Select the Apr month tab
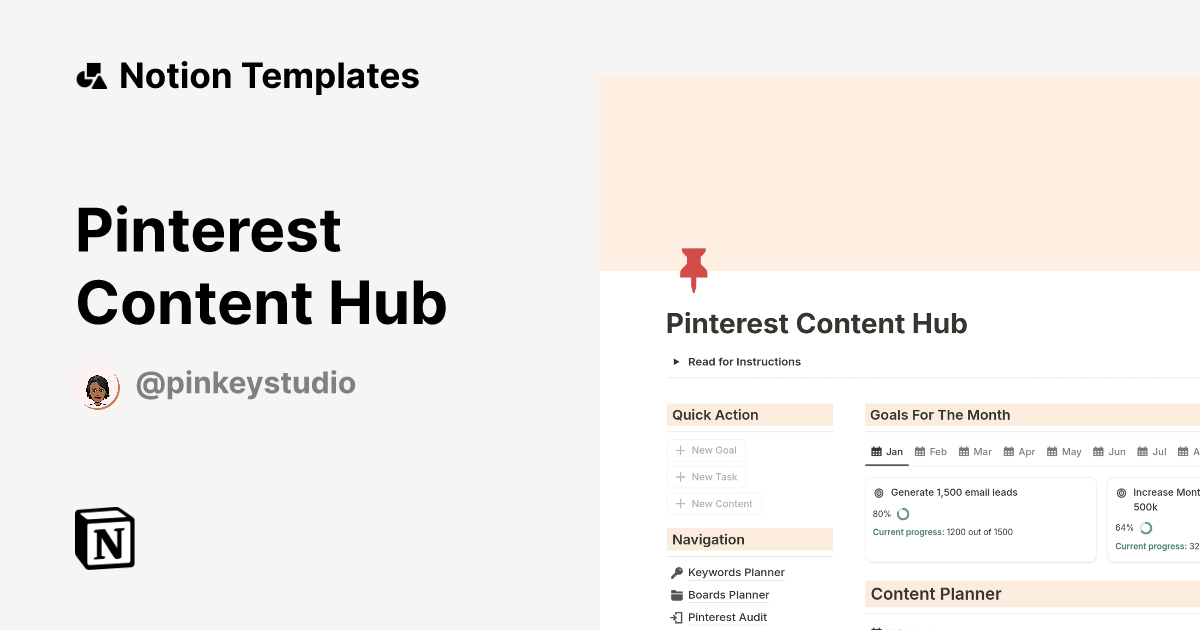Image resolution: width=1200 pixels, height=630 pixels. click(1019, 451)
